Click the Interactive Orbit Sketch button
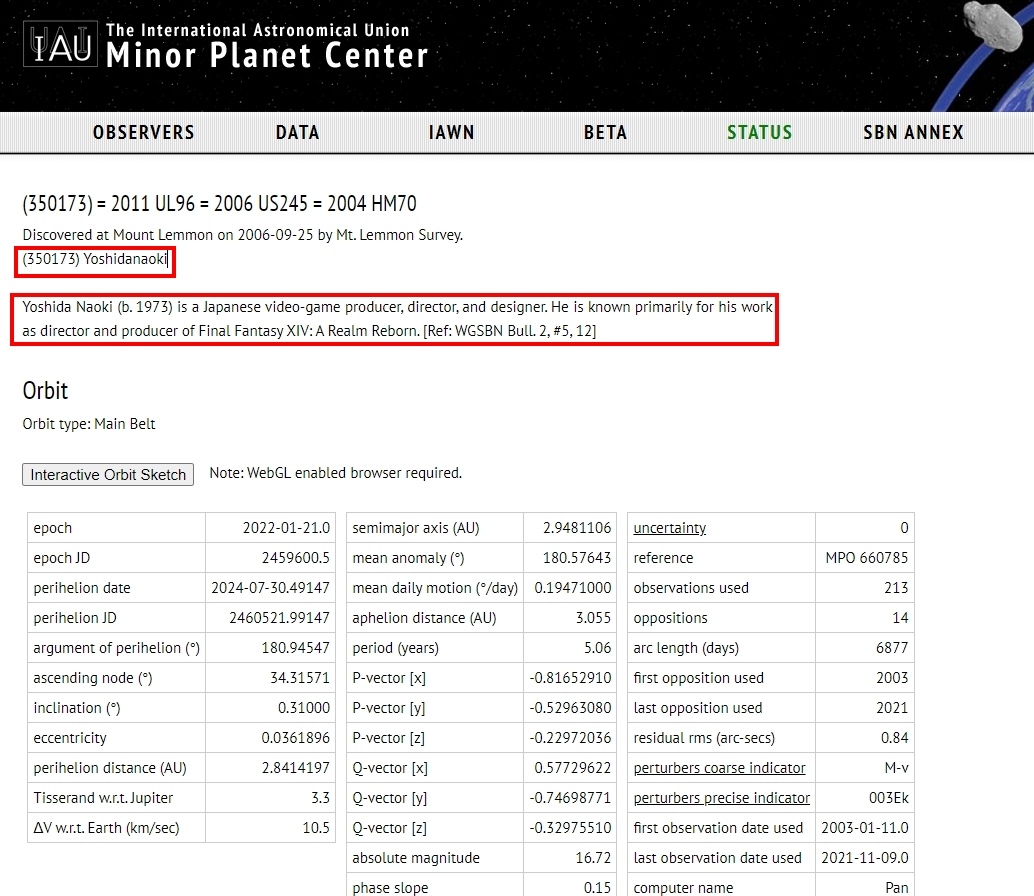The height and width of the screenshot is (896, 1034). coord(108,475)
